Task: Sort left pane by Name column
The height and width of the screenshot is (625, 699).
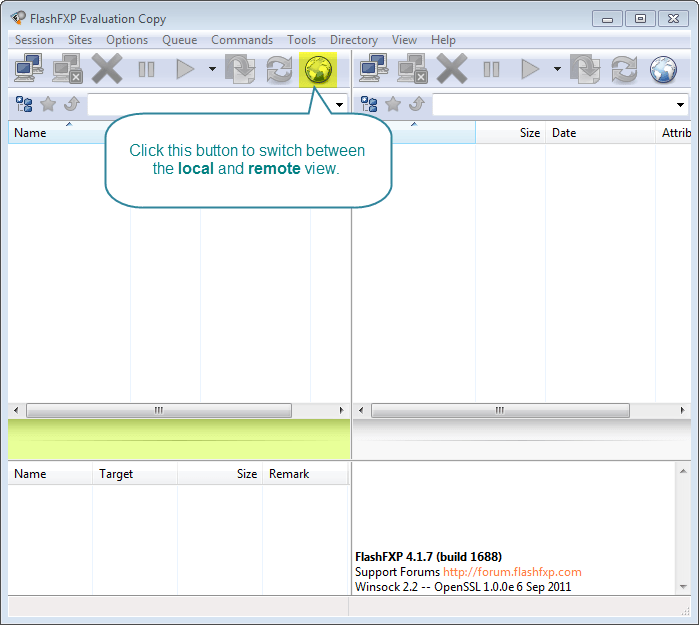Action: click(57, 133)
